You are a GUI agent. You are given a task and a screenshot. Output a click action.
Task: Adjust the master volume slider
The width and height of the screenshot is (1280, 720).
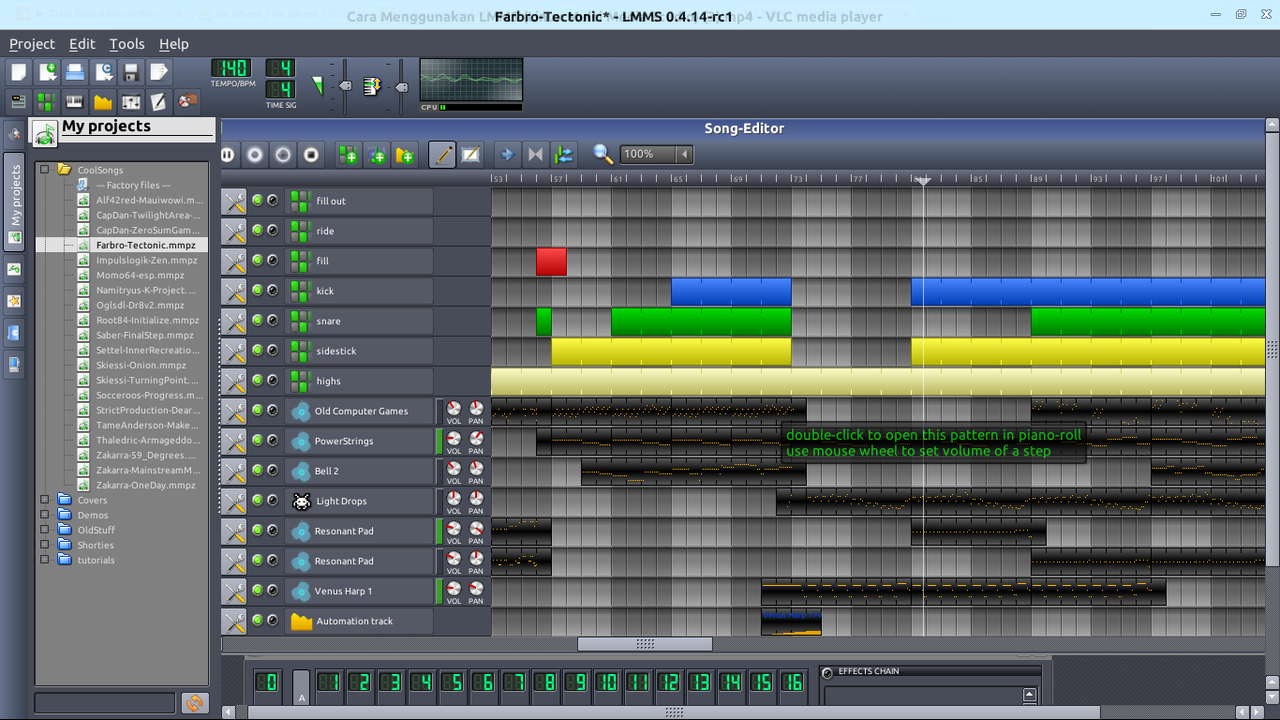(344, 86)
